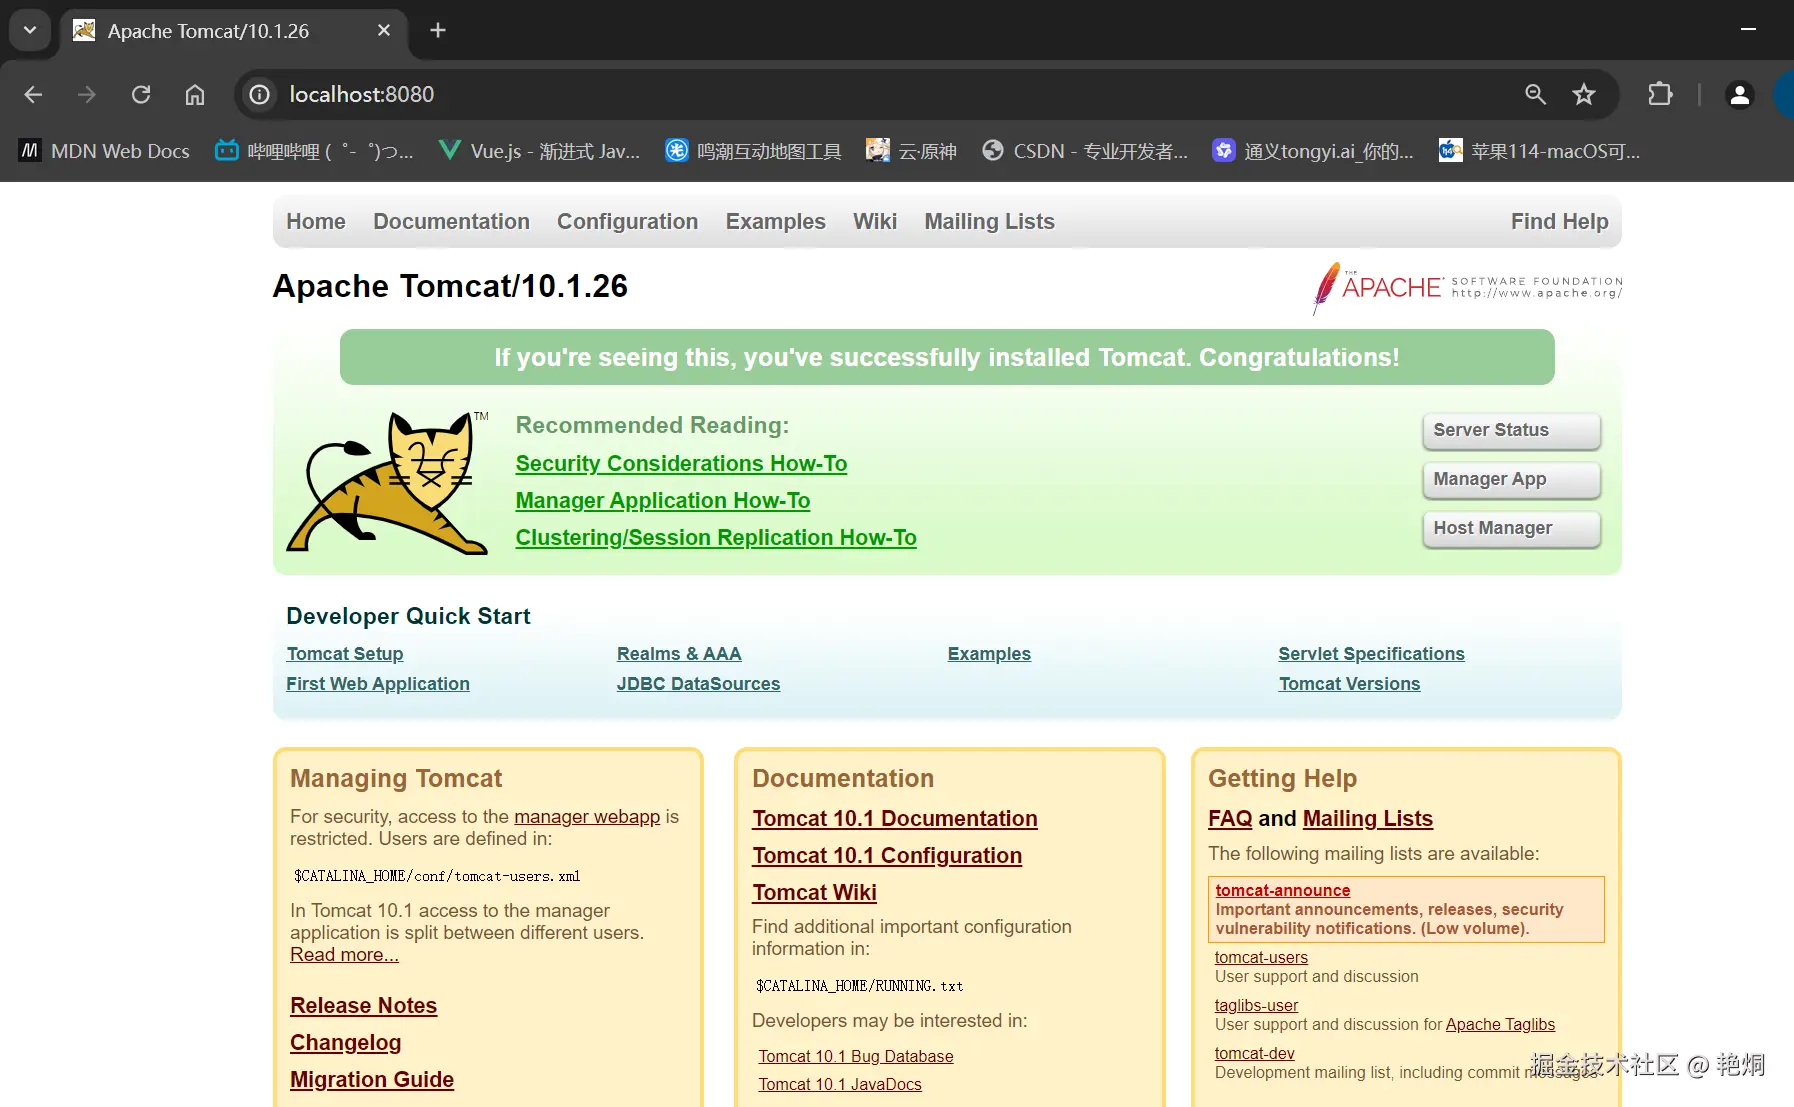Open Wiki in the Tomcat navigation
1794x1107 pixels.
(875, 221)
